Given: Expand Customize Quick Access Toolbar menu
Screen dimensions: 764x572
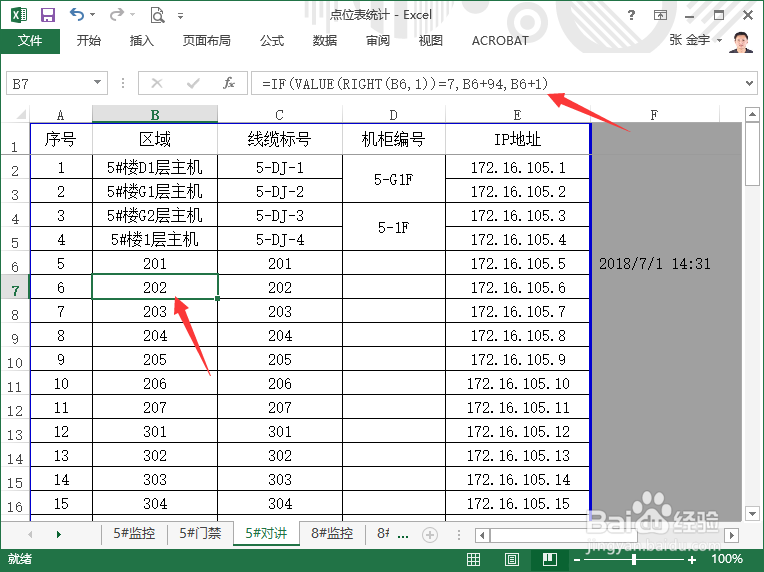Looking at the screenshot, I should (180, 16).
